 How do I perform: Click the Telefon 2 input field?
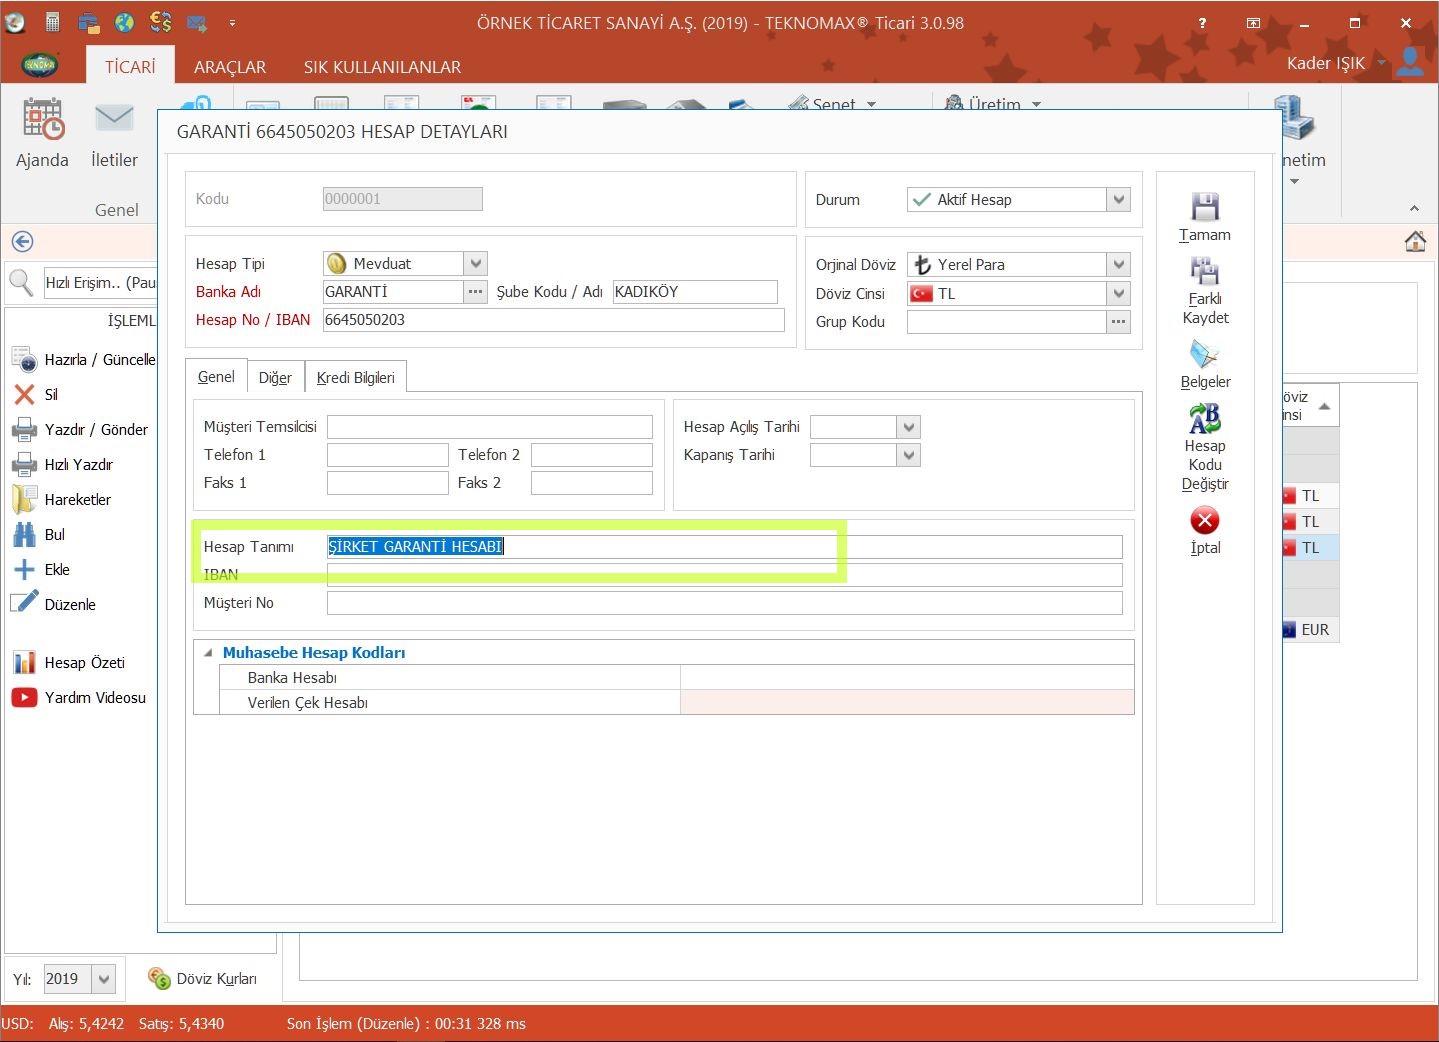tap(592, 455)
